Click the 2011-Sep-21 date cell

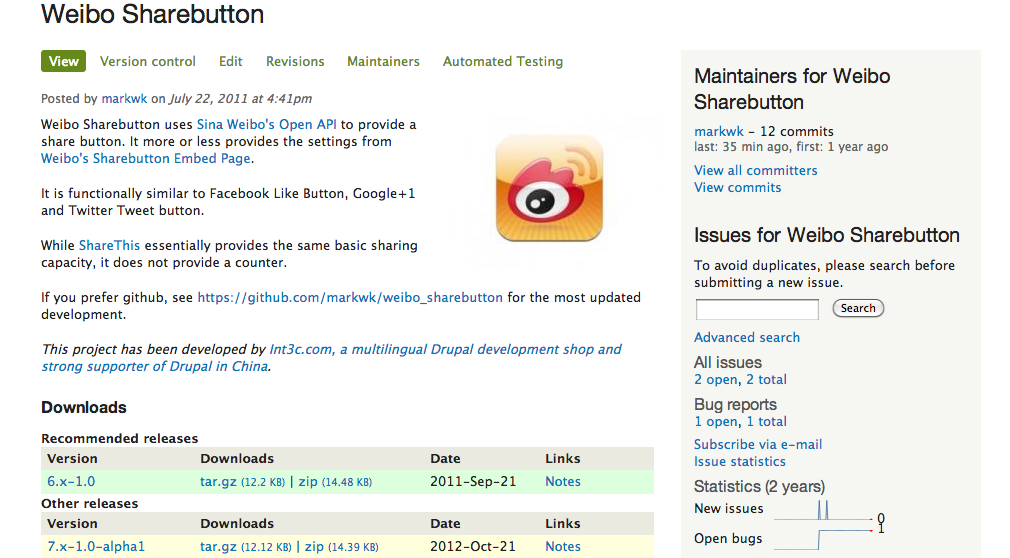point(473,481)
